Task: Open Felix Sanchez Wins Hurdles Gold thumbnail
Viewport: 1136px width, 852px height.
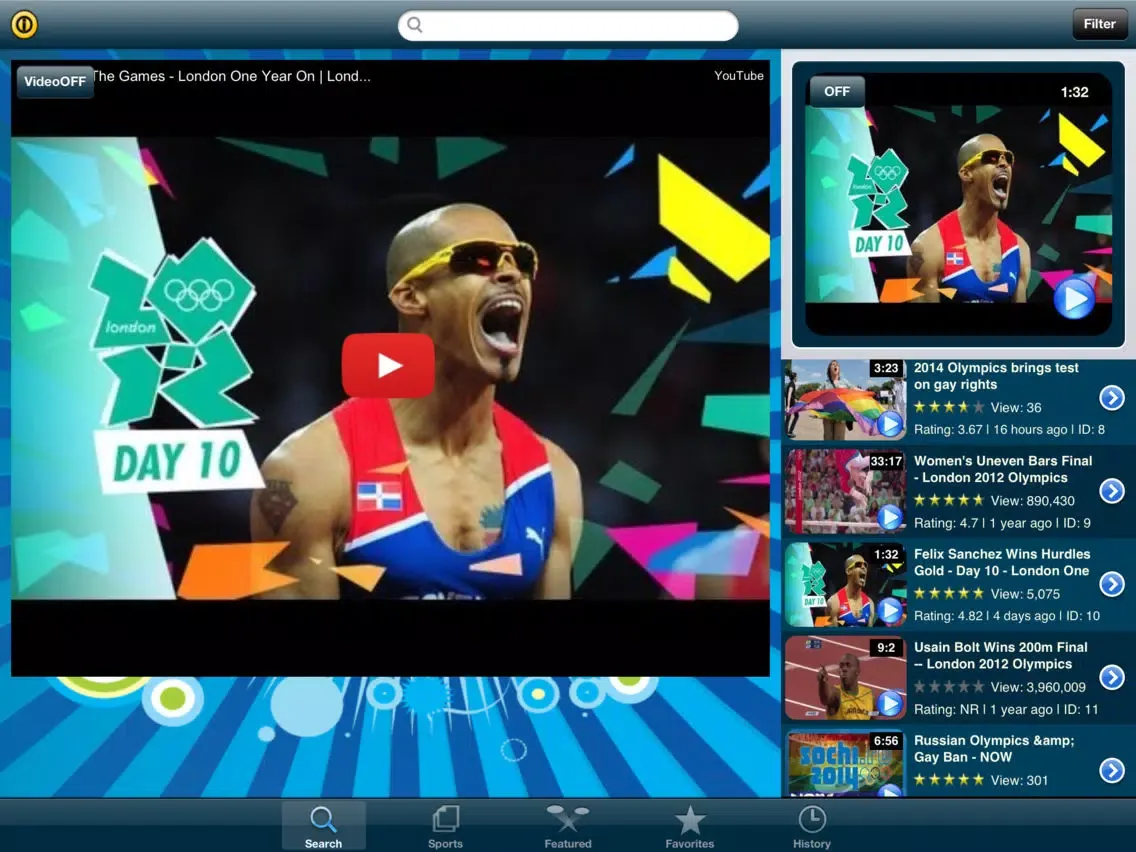Action: (x=845, y=585)
